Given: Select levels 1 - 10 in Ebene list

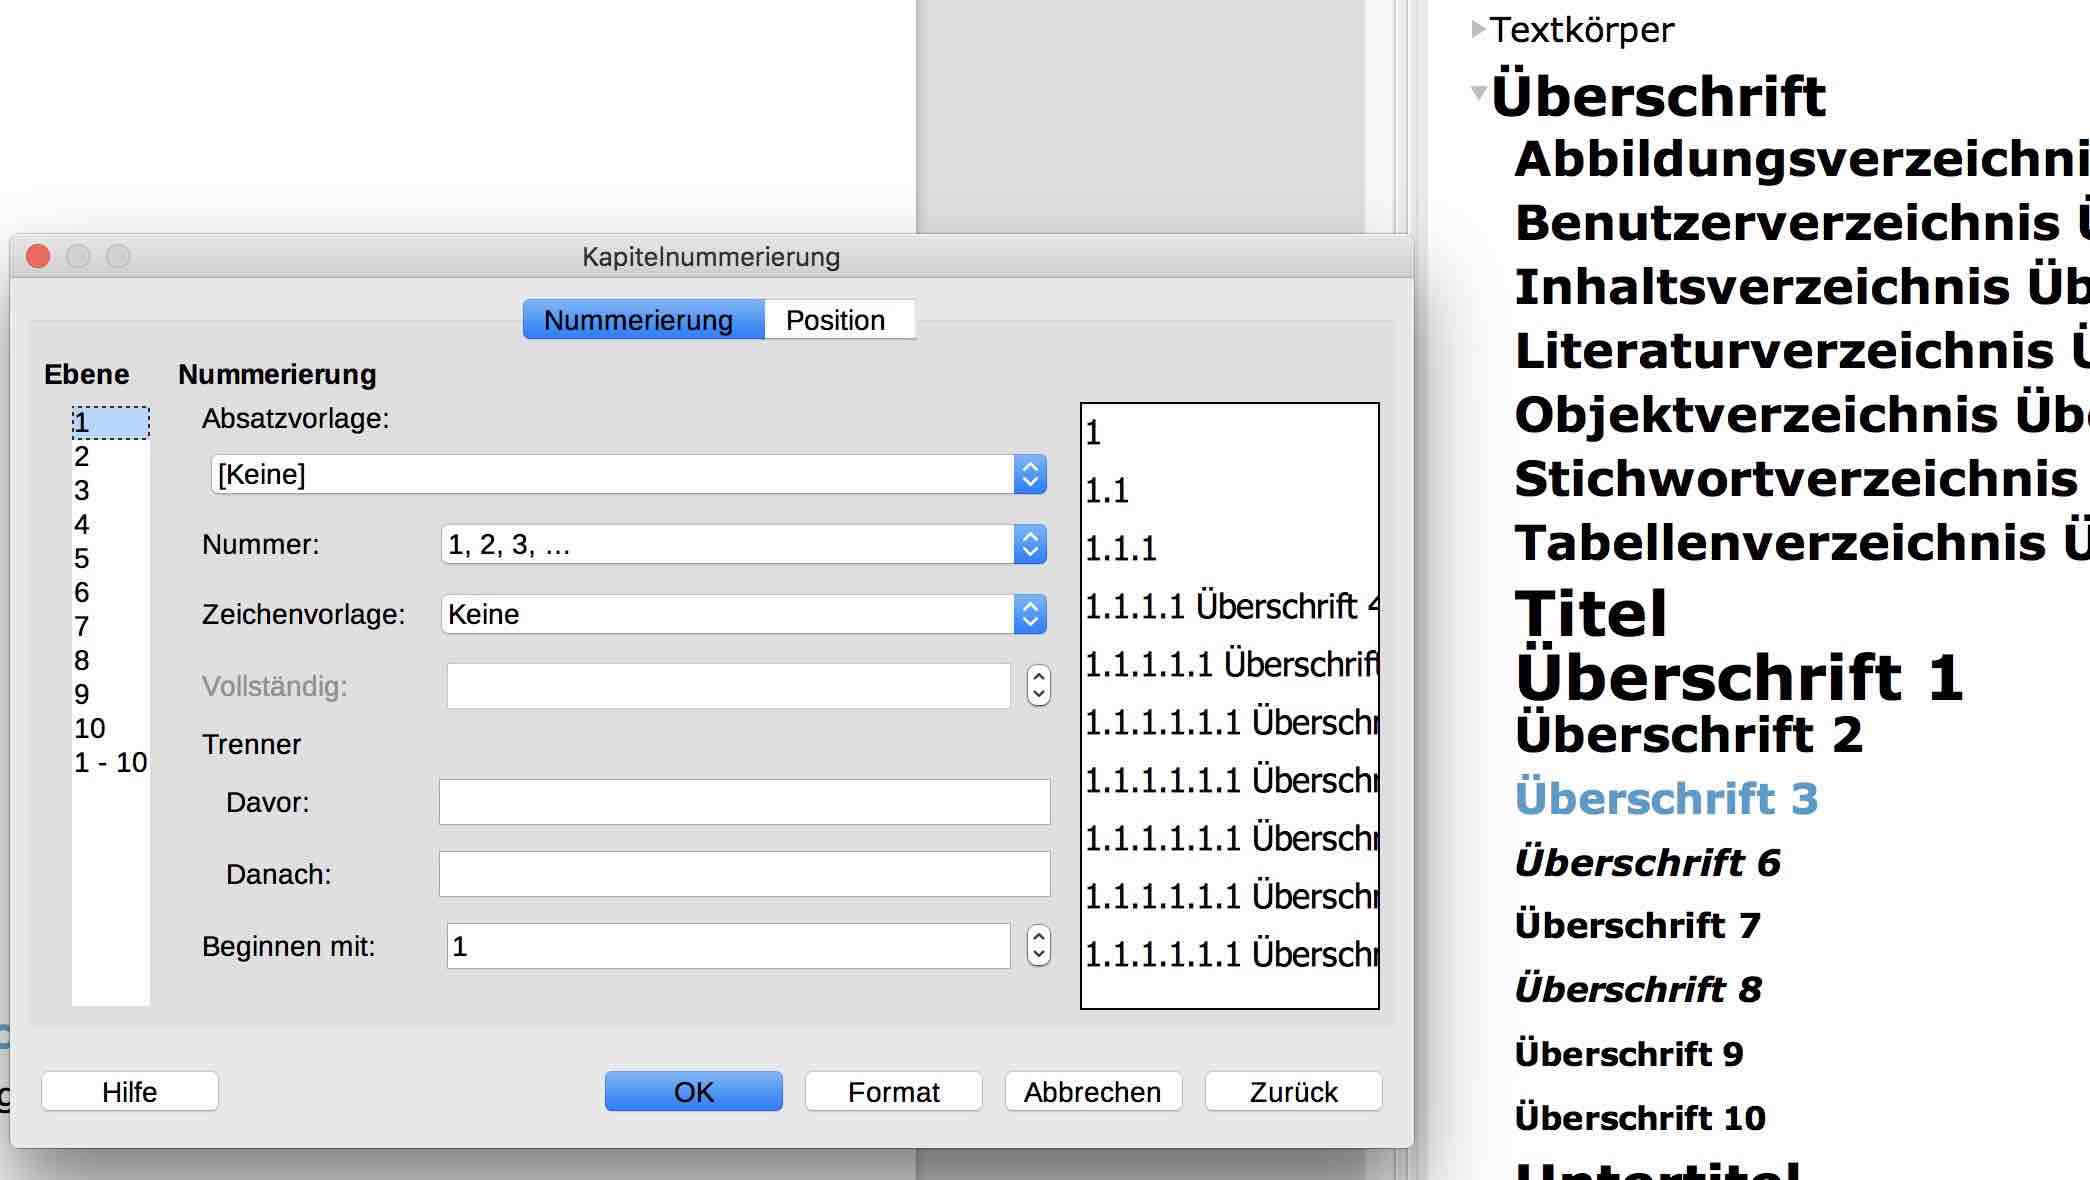Looking at the screenshot, I should pos(110,763).
